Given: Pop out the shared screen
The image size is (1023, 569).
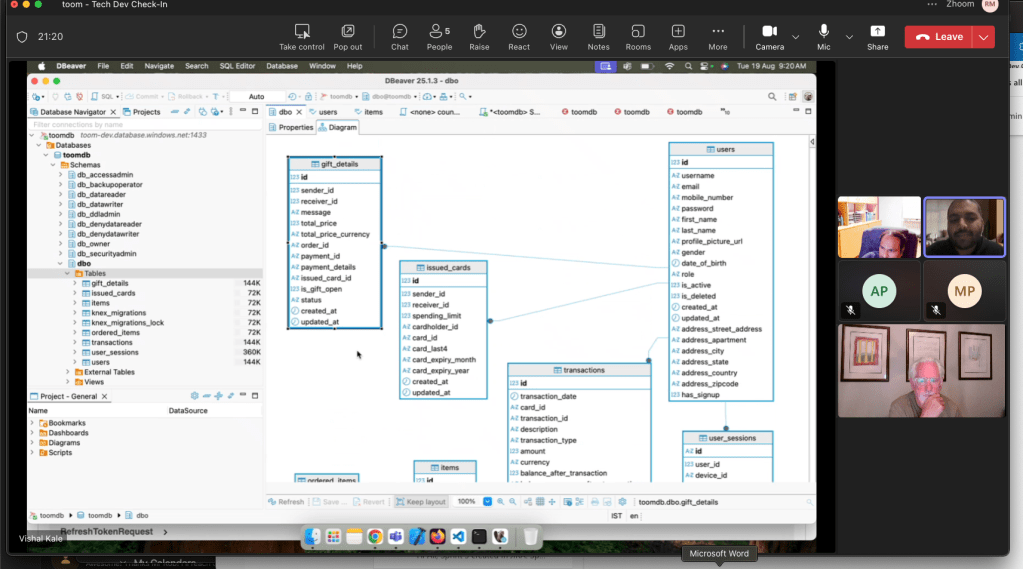Looking at the screenshot, I should point(348,37).
